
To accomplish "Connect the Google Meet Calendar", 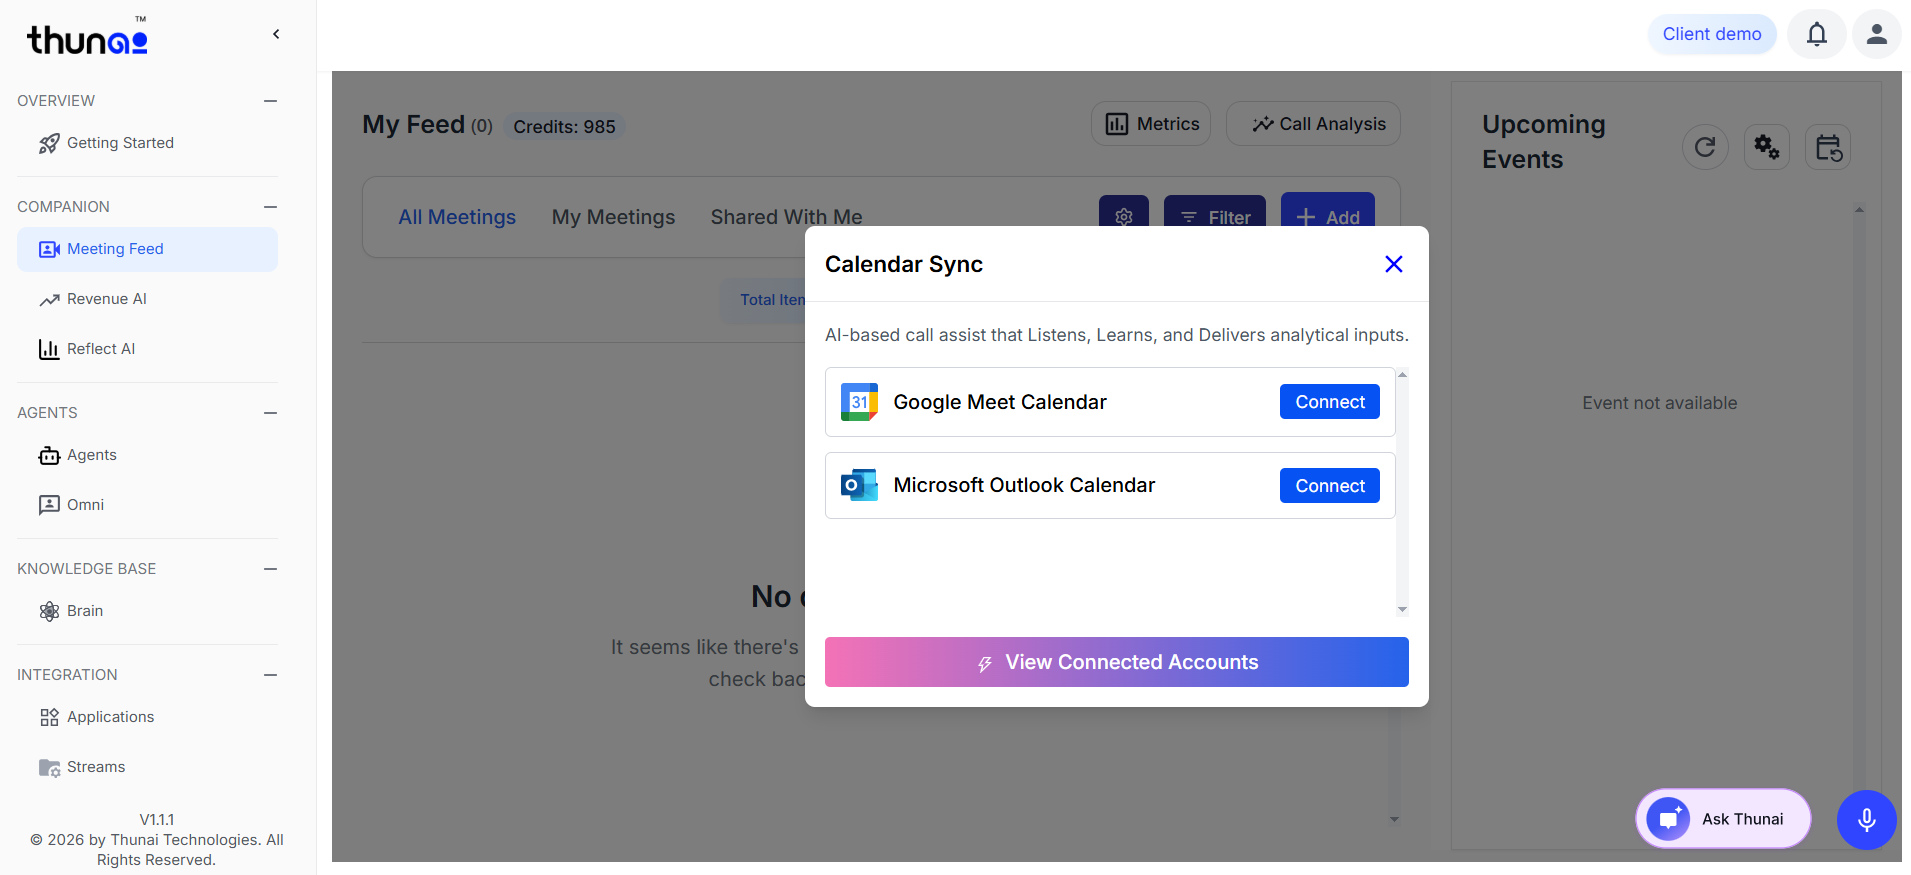I will tap(1329, 402).
